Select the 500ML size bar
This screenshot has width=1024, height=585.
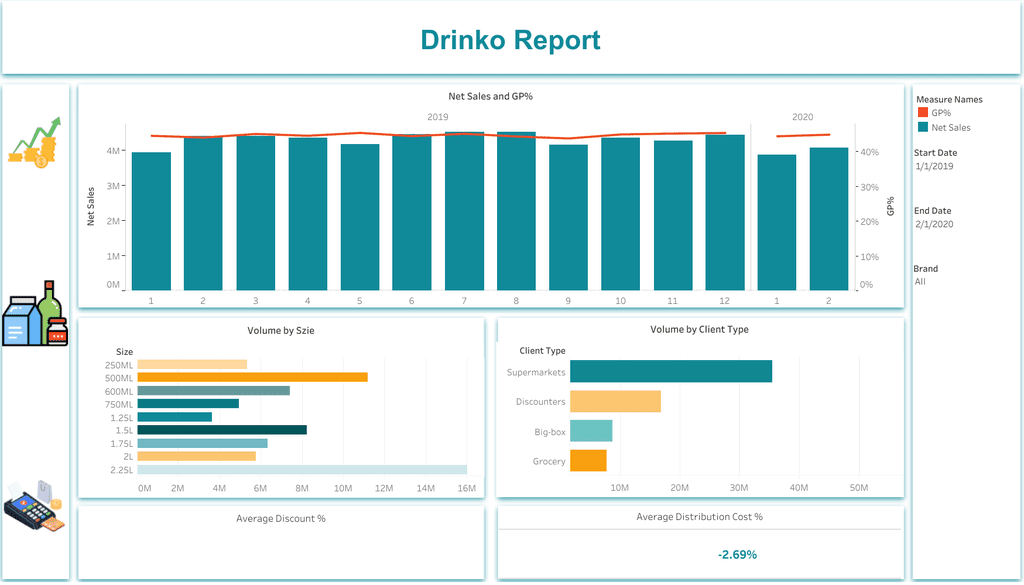point(252,377)
